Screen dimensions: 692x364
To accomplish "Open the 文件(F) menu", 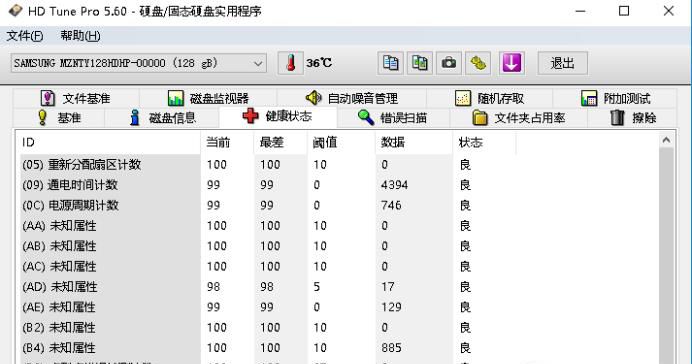I will 25,36.
